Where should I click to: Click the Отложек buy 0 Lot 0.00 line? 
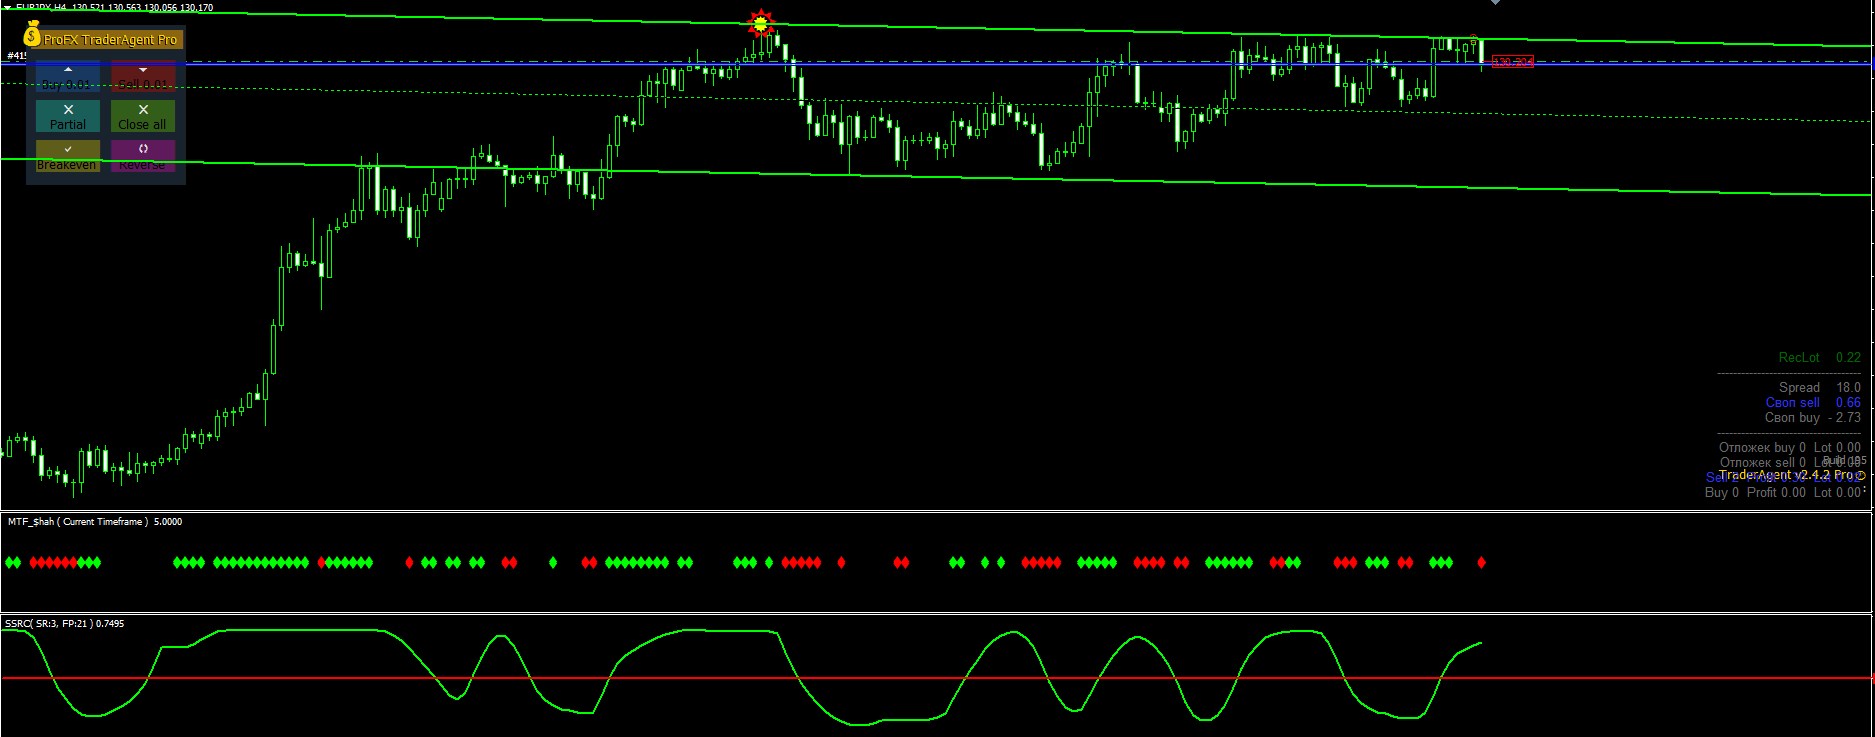point(1790,447)
